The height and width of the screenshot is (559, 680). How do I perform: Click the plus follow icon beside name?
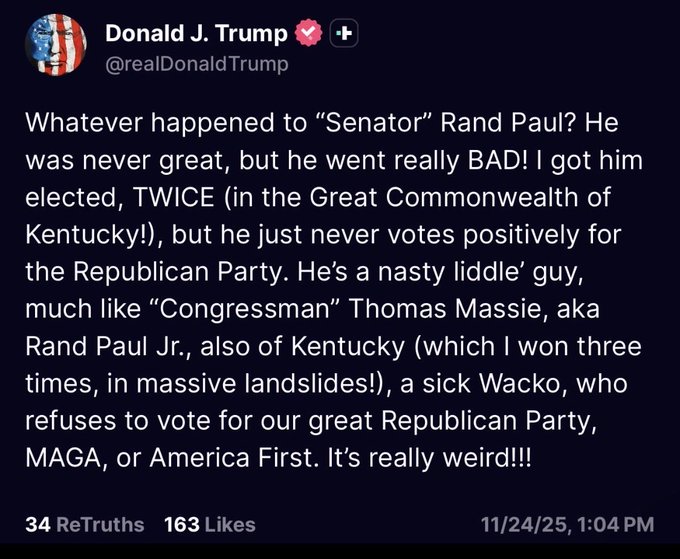click(x=343, y=34)
